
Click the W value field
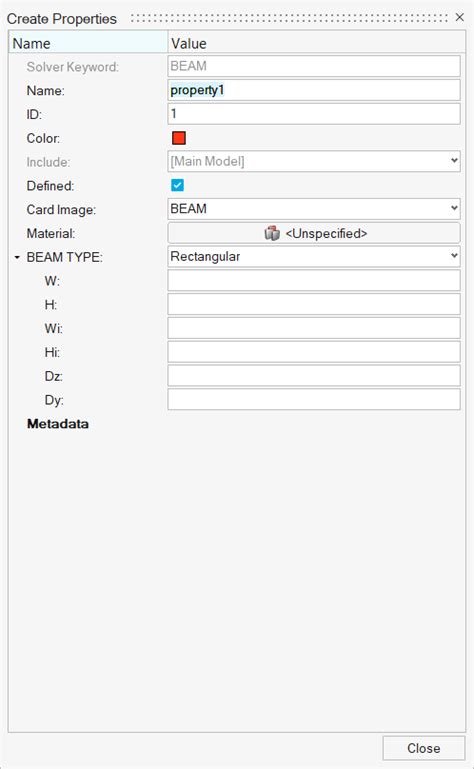314,281
